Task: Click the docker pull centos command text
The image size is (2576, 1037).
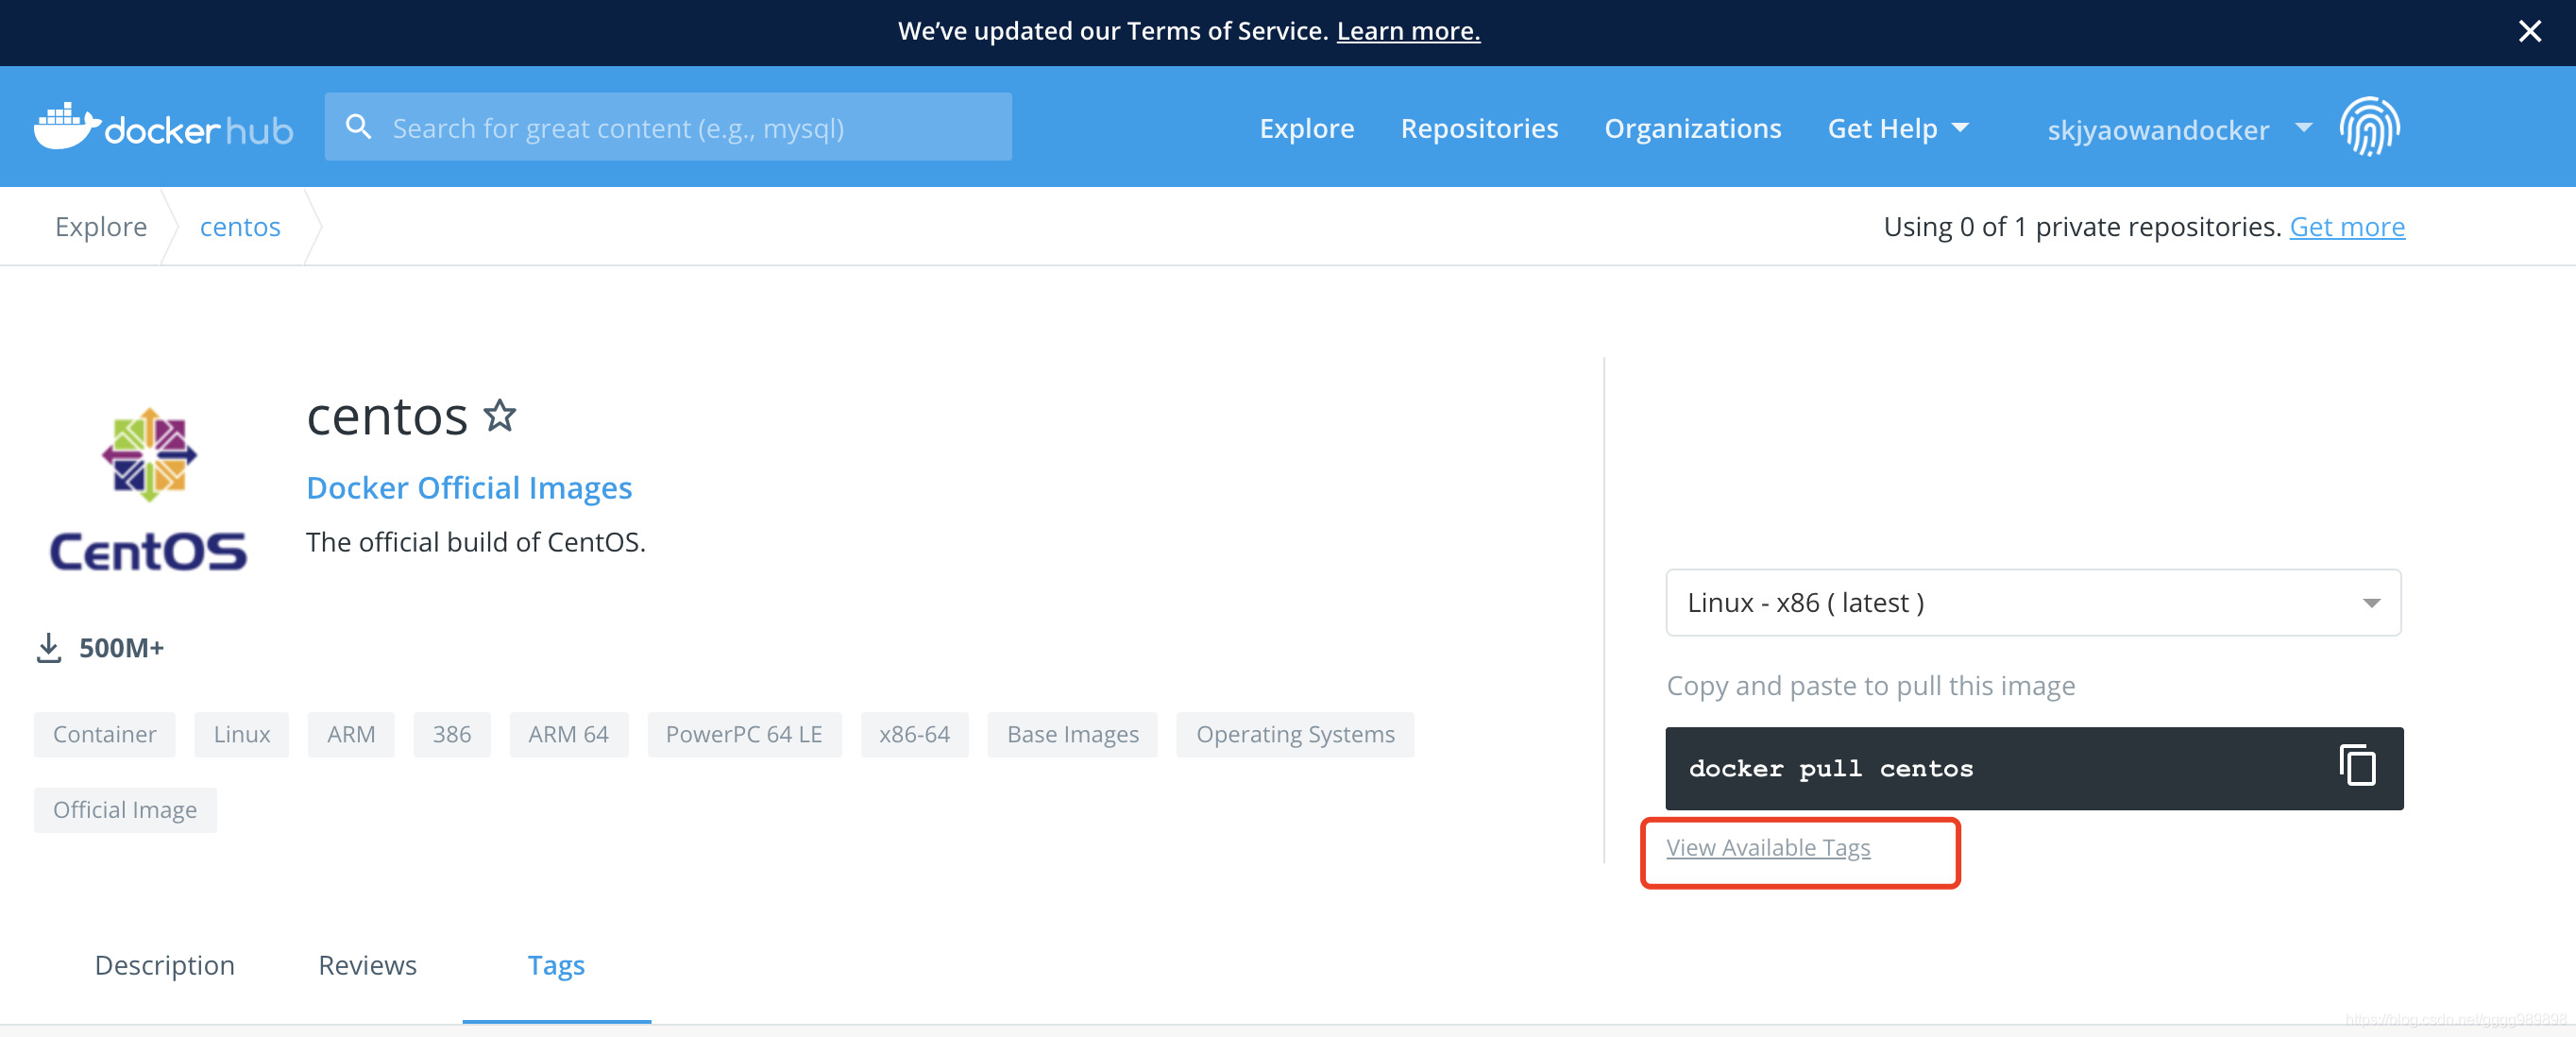Action: (1830, 768)
